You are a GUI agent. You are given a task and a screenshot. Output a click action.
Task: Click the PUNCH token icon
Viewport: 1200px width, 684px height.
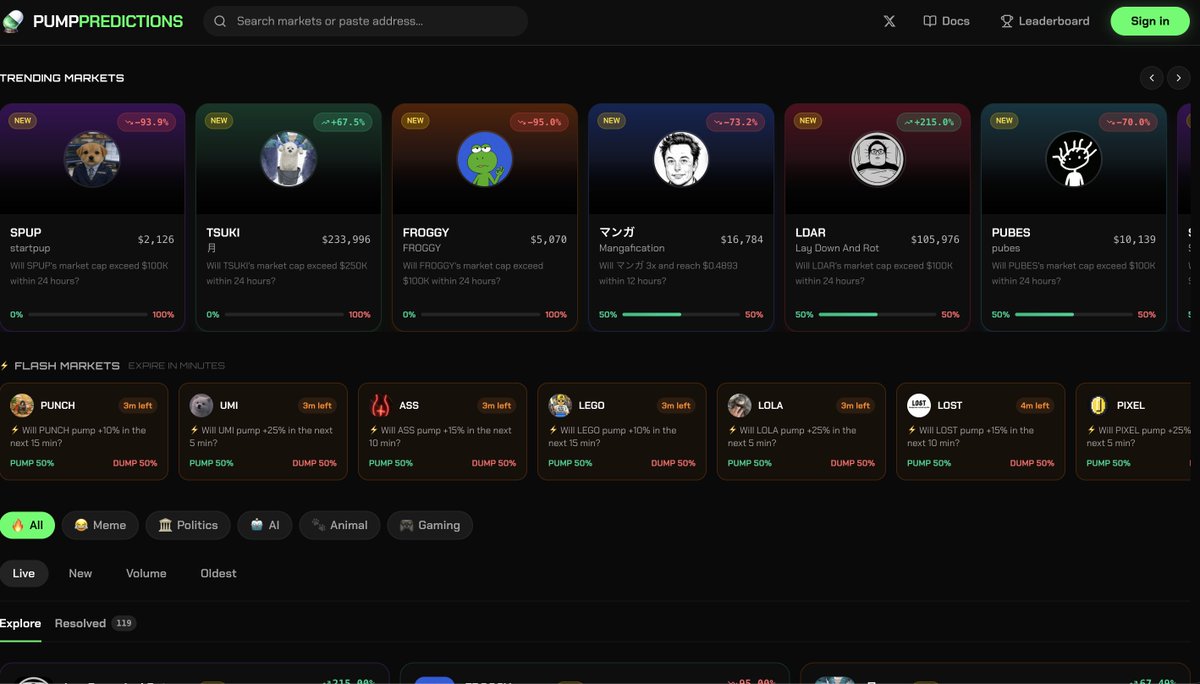22,405
